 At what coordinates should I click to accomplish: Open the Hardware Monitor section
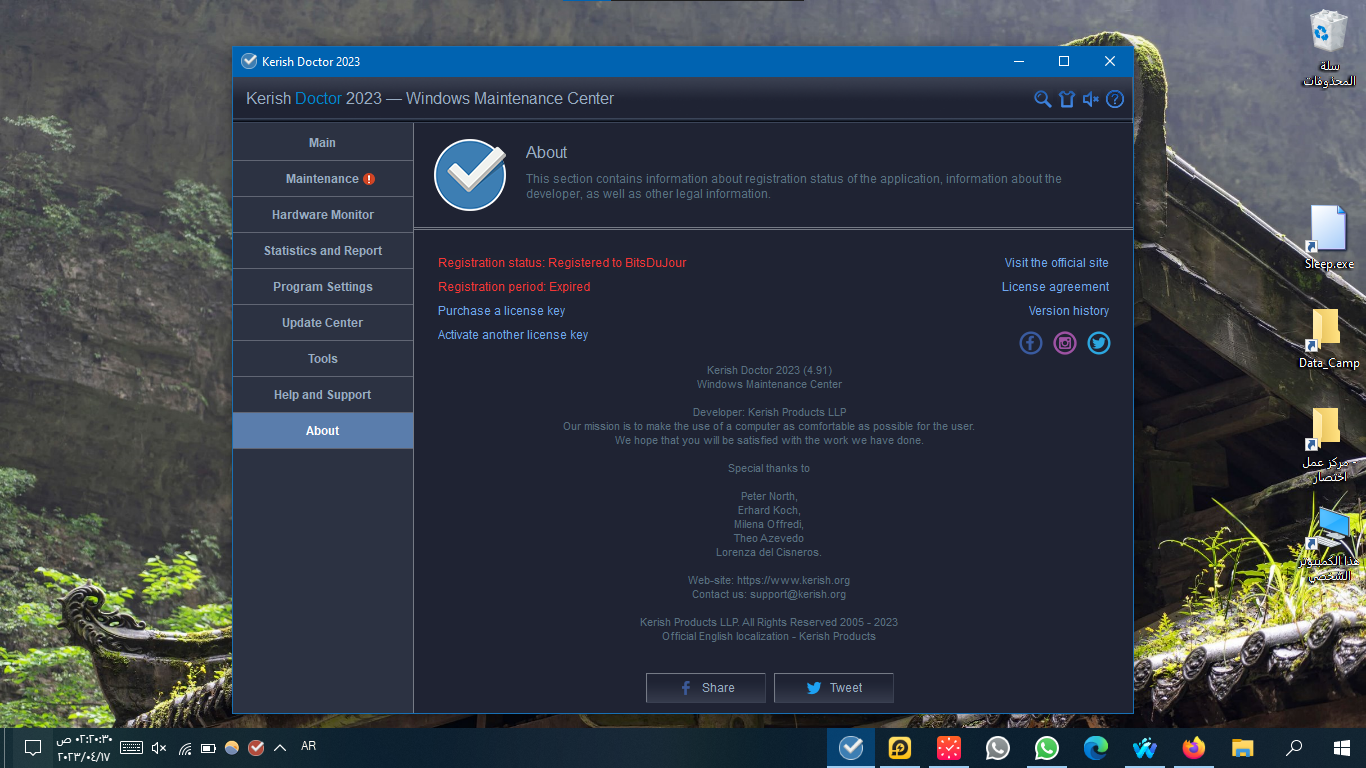click(323, 215)
